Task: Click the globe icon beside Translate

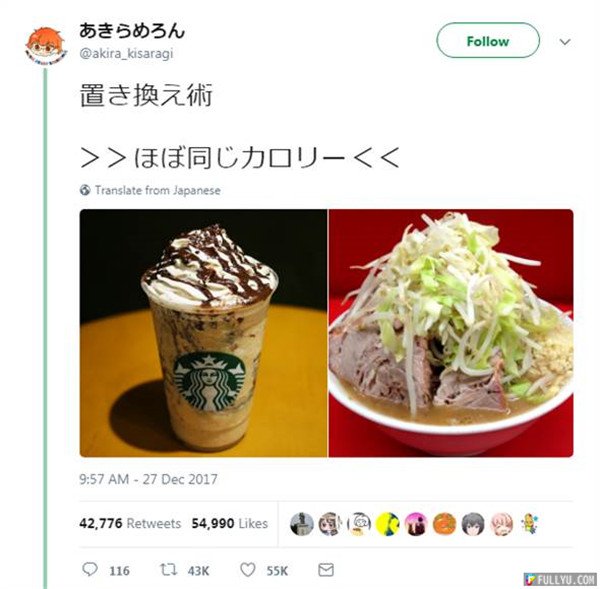Action: coord(85,190)
